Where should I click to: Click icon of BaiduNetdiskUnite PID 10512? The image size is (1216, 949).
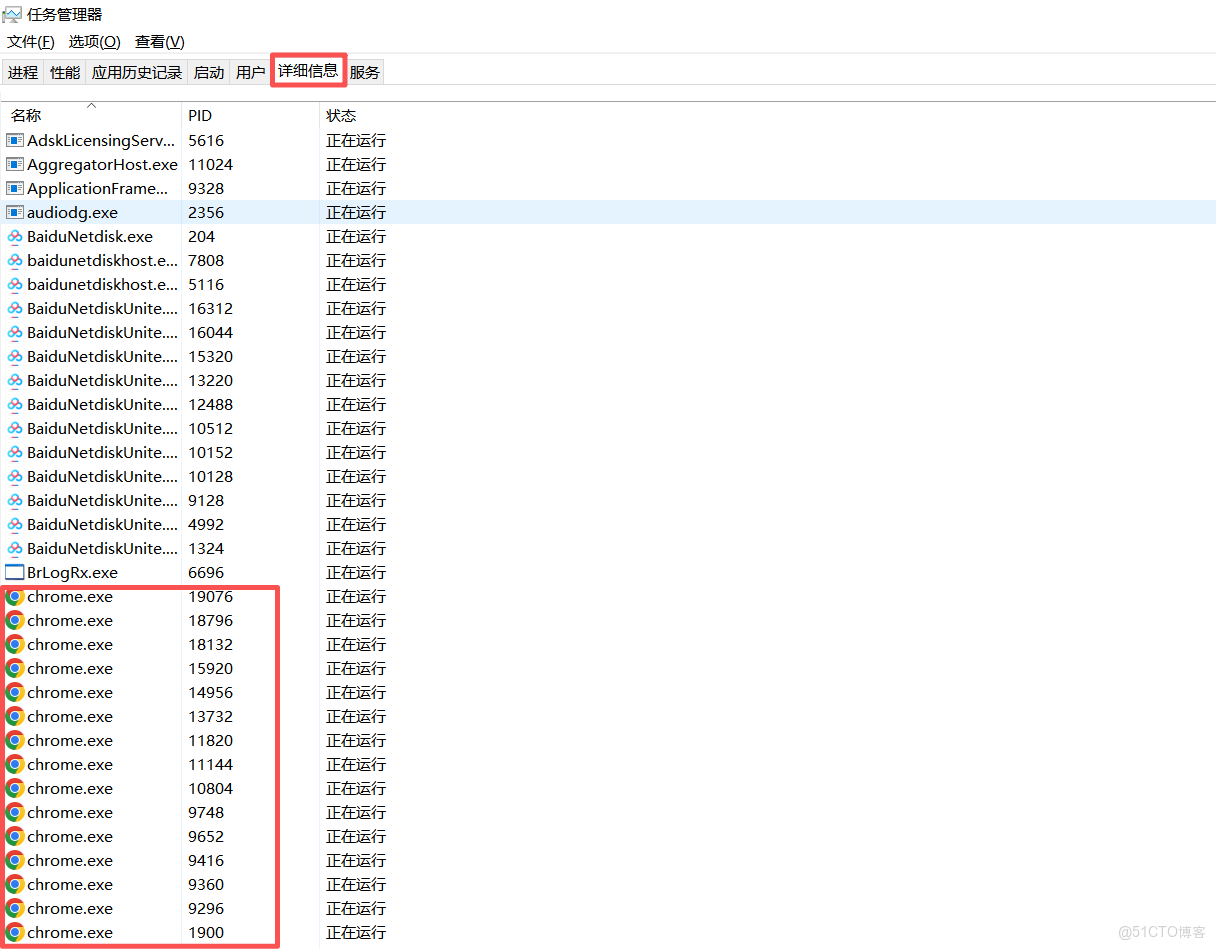(15, 429)
